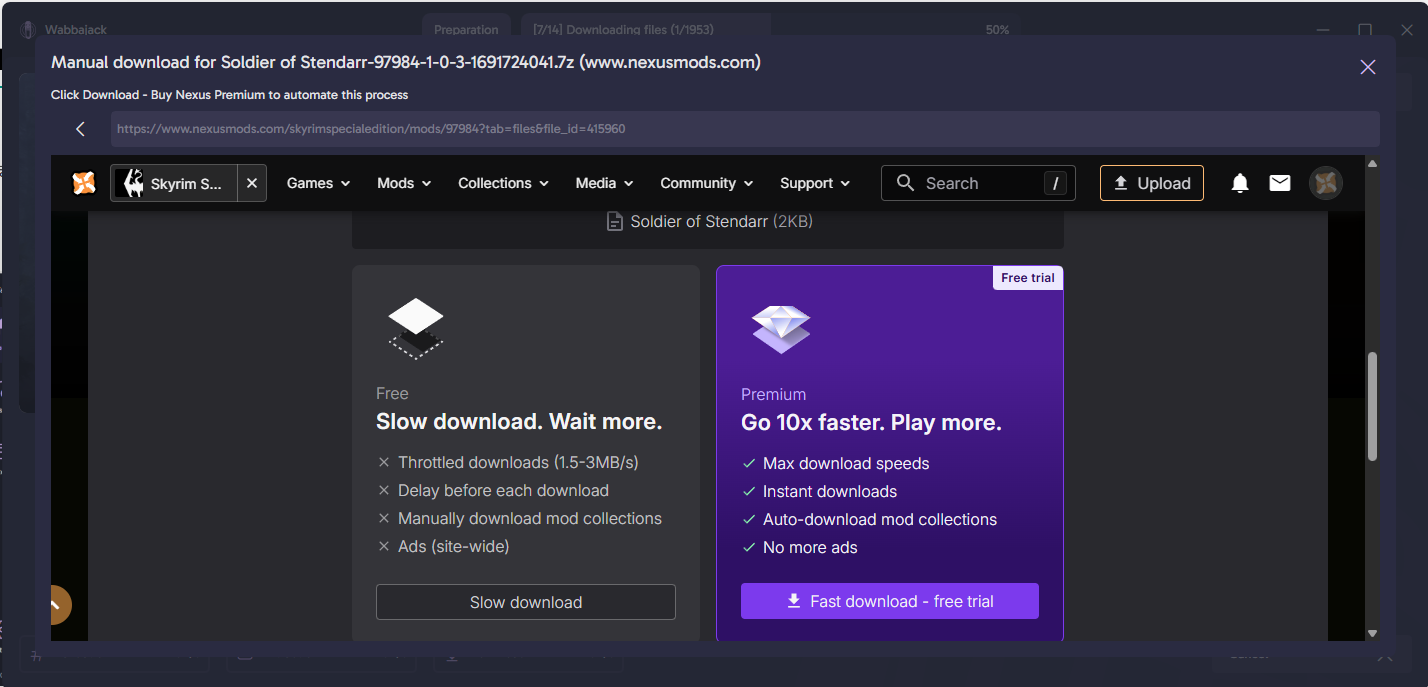Open the Support dropdown menu
The width and height of the screenshot is (1428, 687).
pyautogui.click(x=815, y=183)
